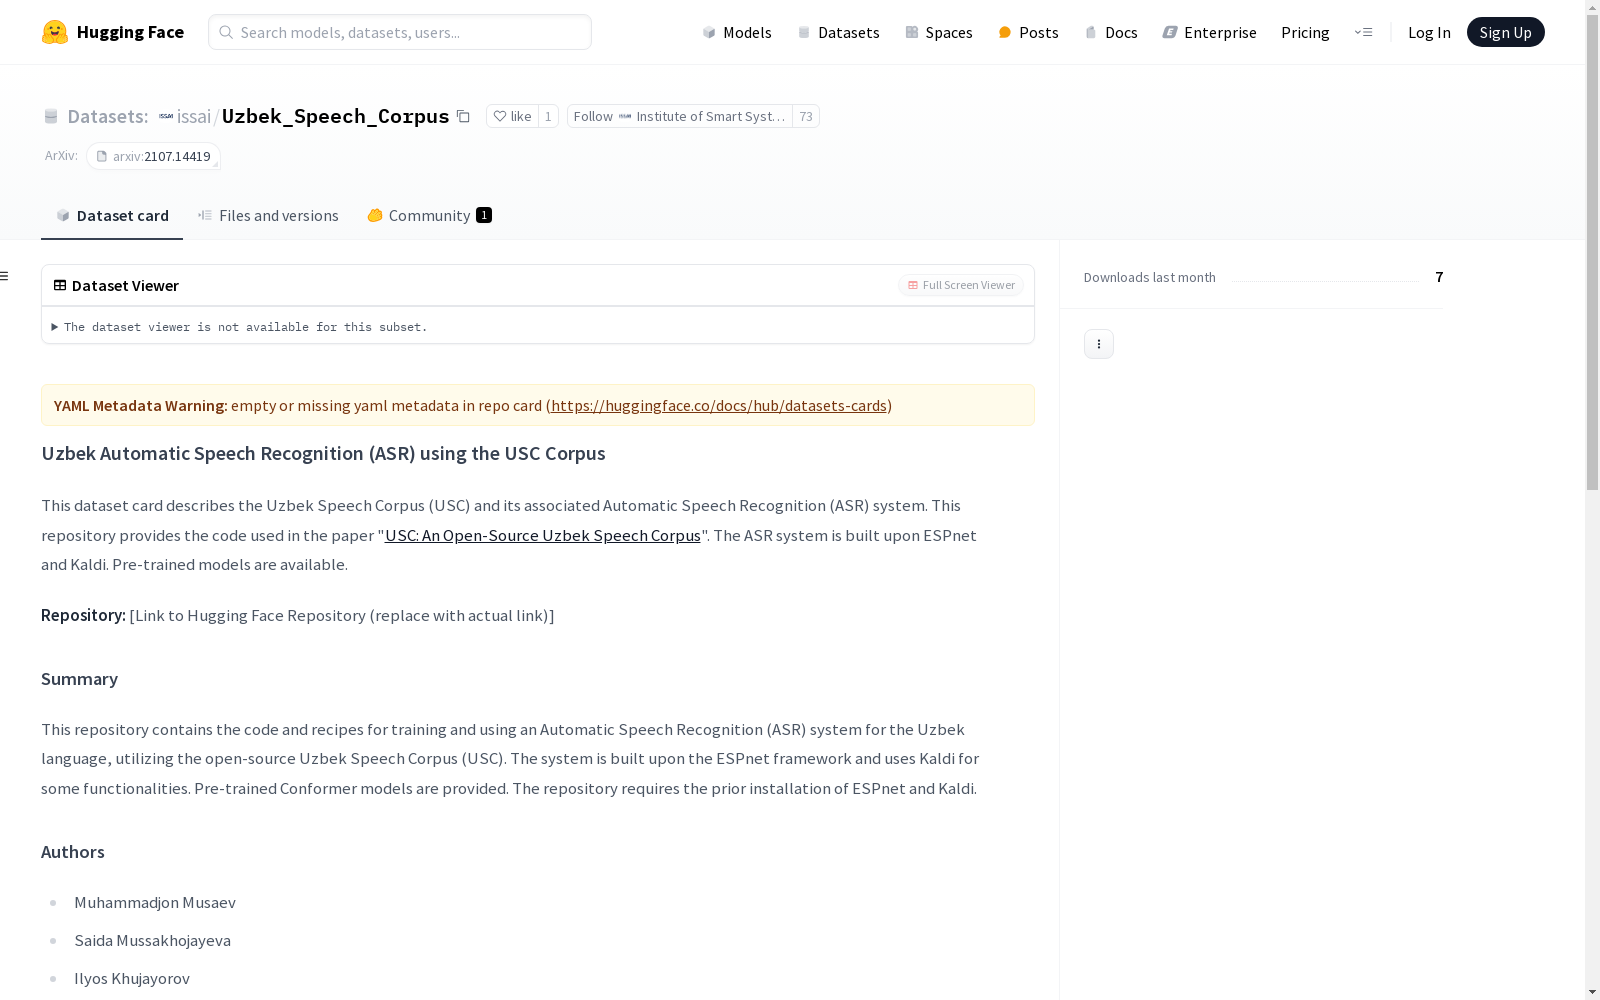Open the Community tab
Viewport: 1600px width, 1000px height.
(429, 215)
